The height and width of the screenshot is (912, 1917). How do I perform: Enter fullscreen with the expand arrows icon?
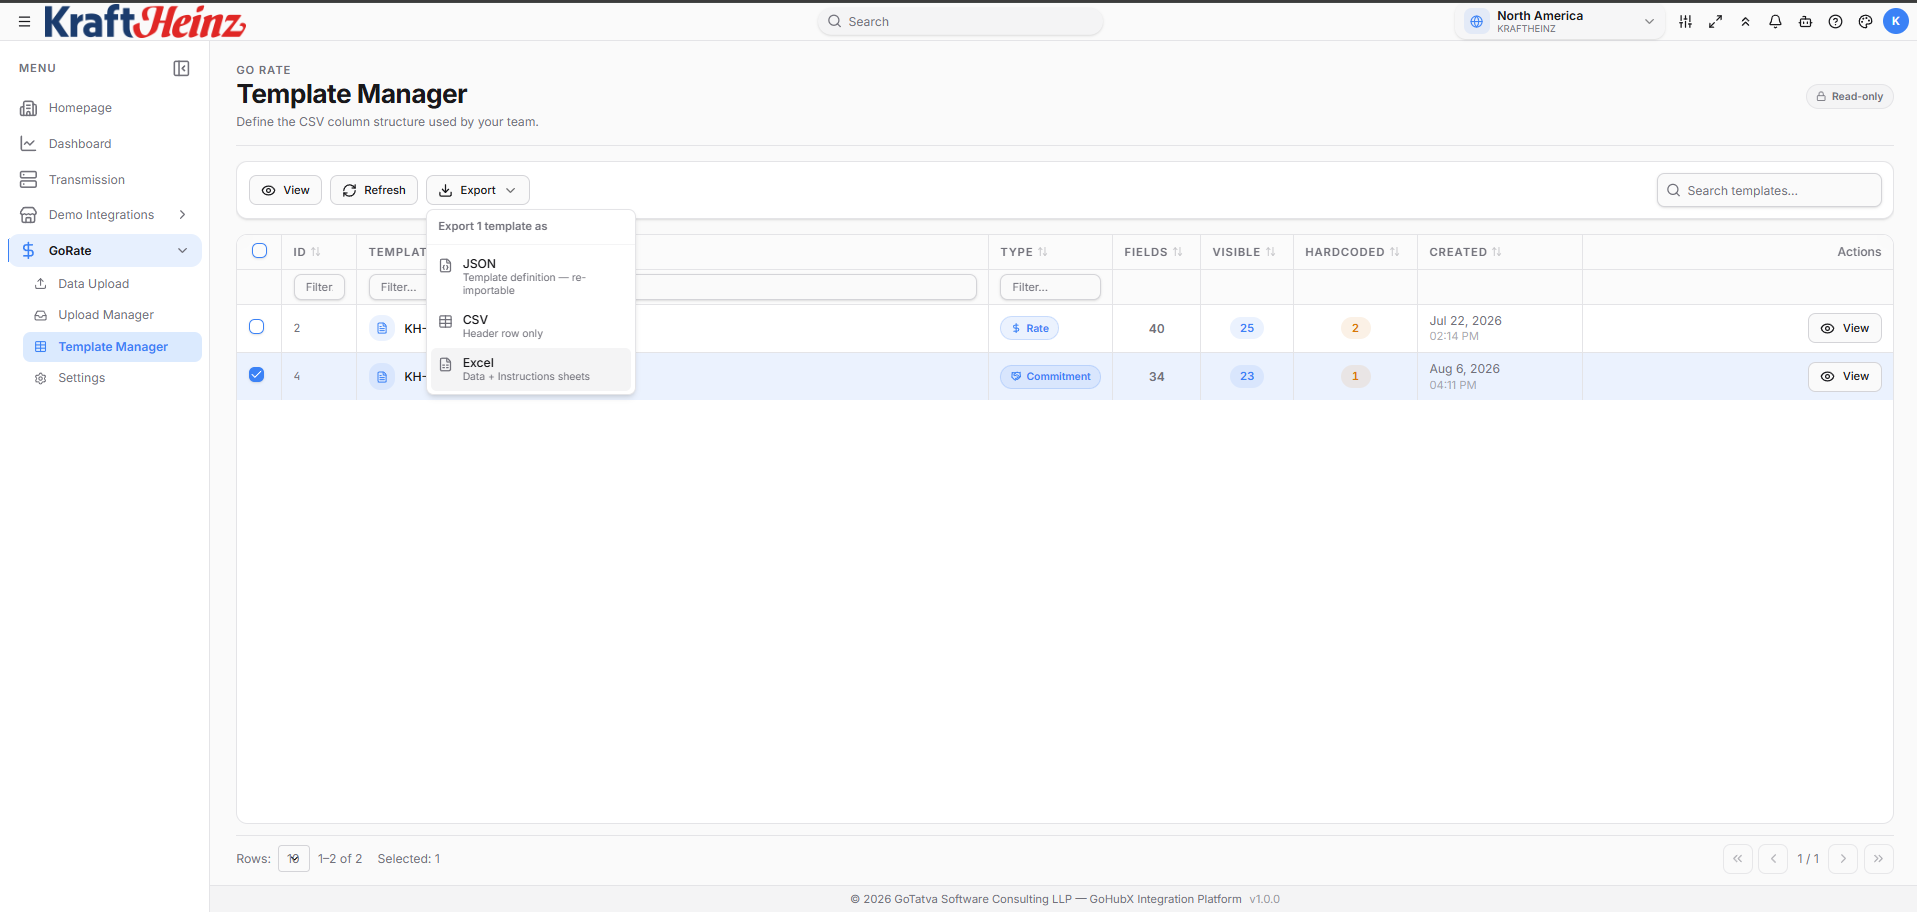click(1715, 21)
